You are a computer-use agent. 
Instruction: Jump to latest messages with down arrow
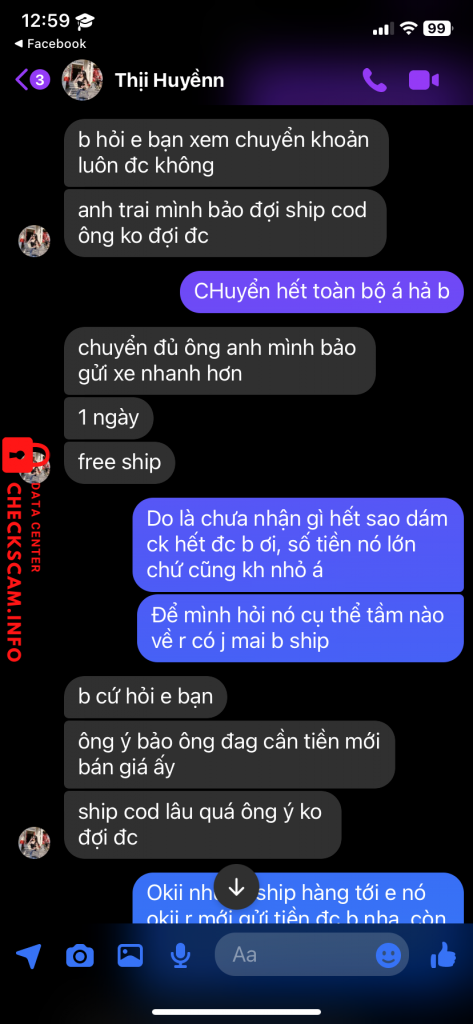236,888
